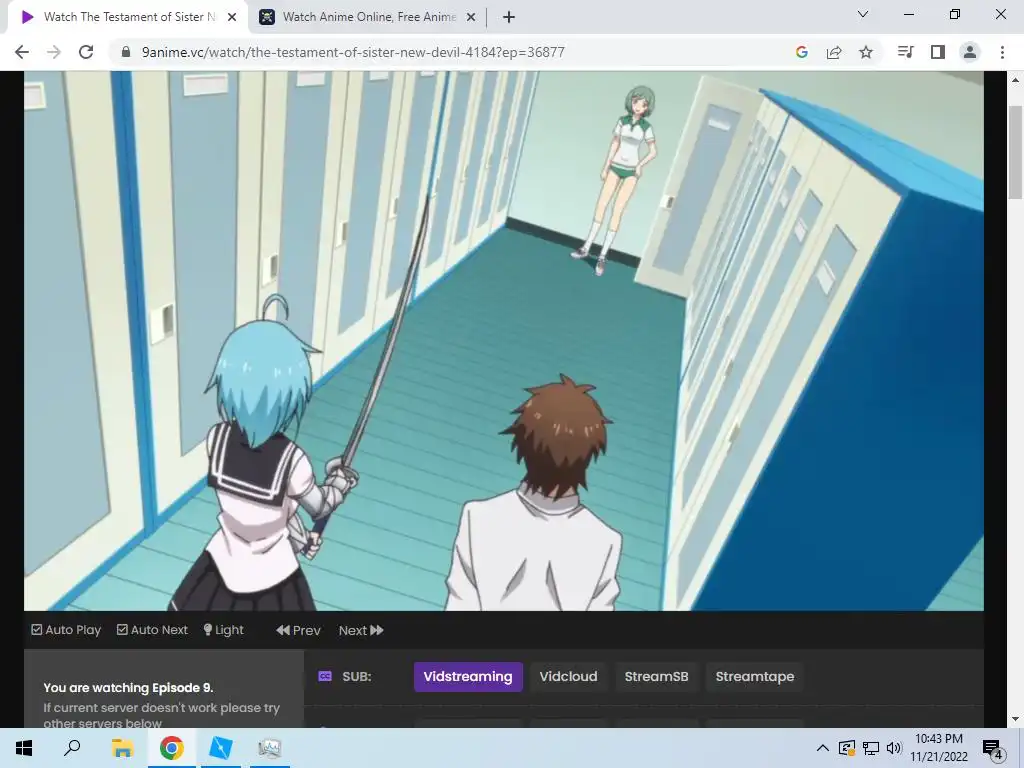Open a new browser tab
Screen dimensions: 1024x768
[x=509, y=17]
